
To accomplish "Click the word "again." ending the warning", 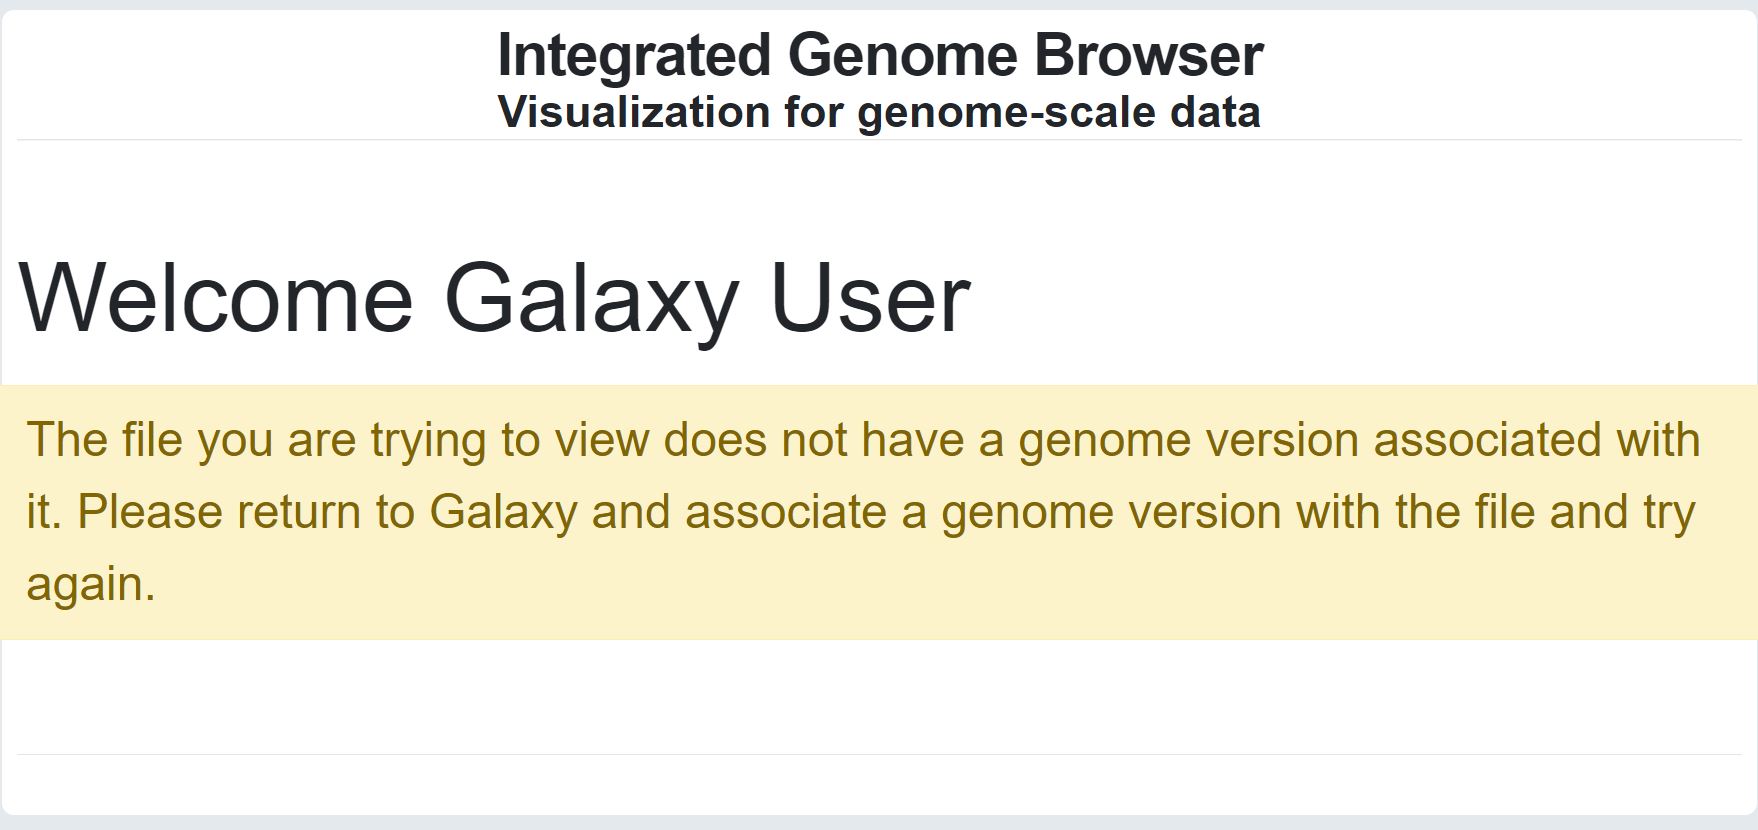I will [91, 584].
